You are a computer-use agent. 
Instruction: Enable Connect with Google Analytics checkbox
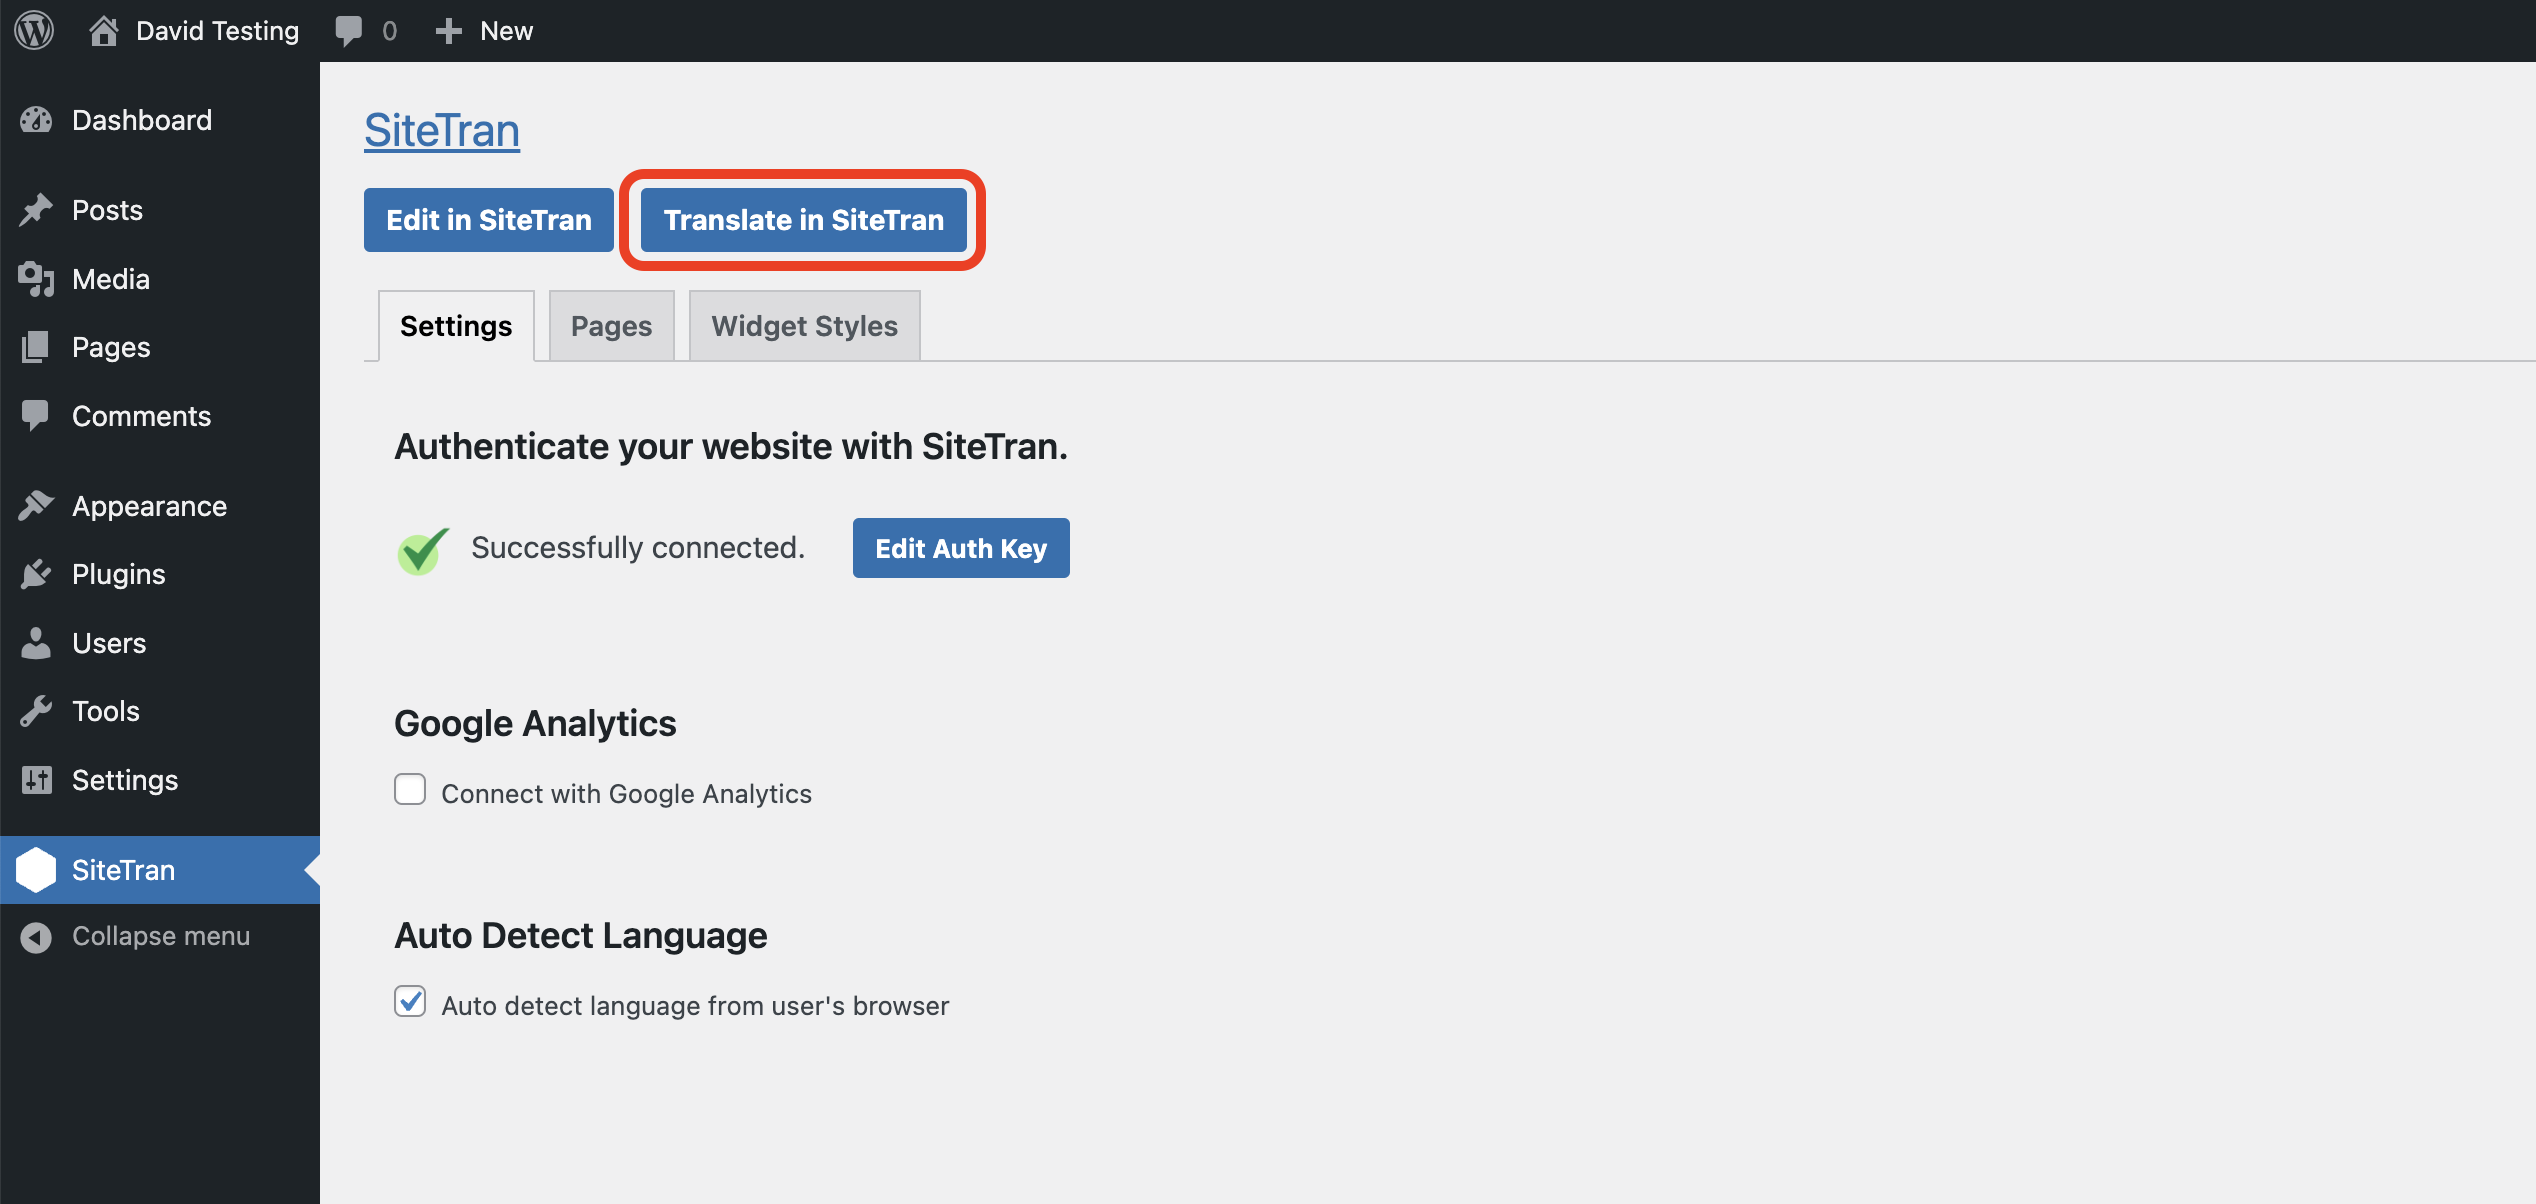click(x=410, y=789)
